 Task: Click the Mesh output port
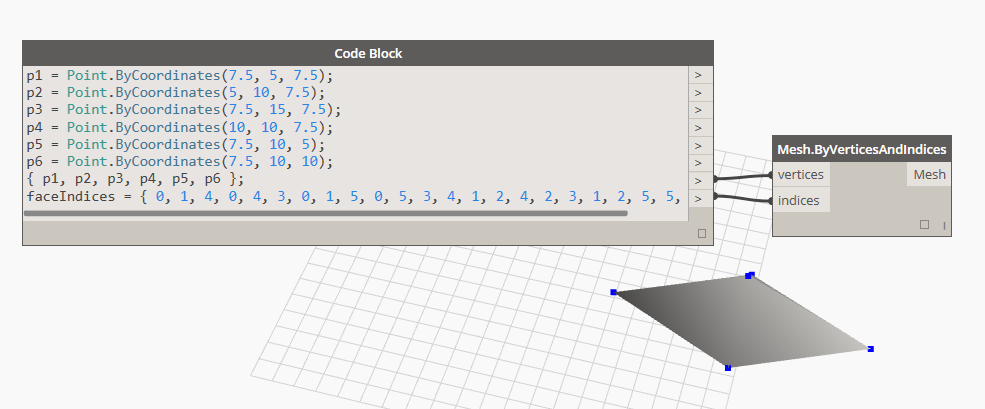pyautogui.click(x=929, y=175)
